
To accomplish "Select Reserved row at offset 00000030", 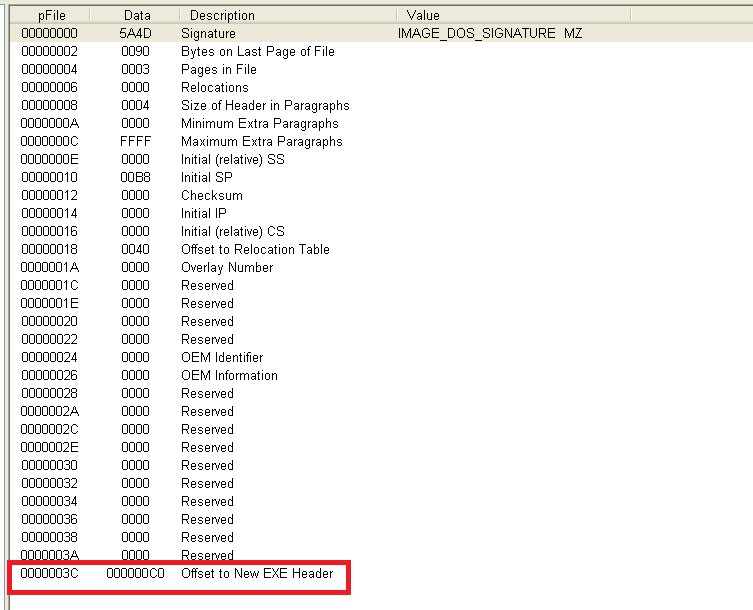I will pos(207,465).
